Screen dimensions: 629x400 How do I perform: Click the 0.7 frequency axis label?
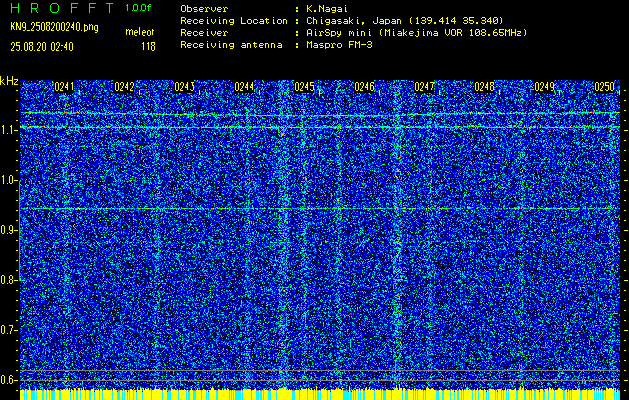pos(8,330)
